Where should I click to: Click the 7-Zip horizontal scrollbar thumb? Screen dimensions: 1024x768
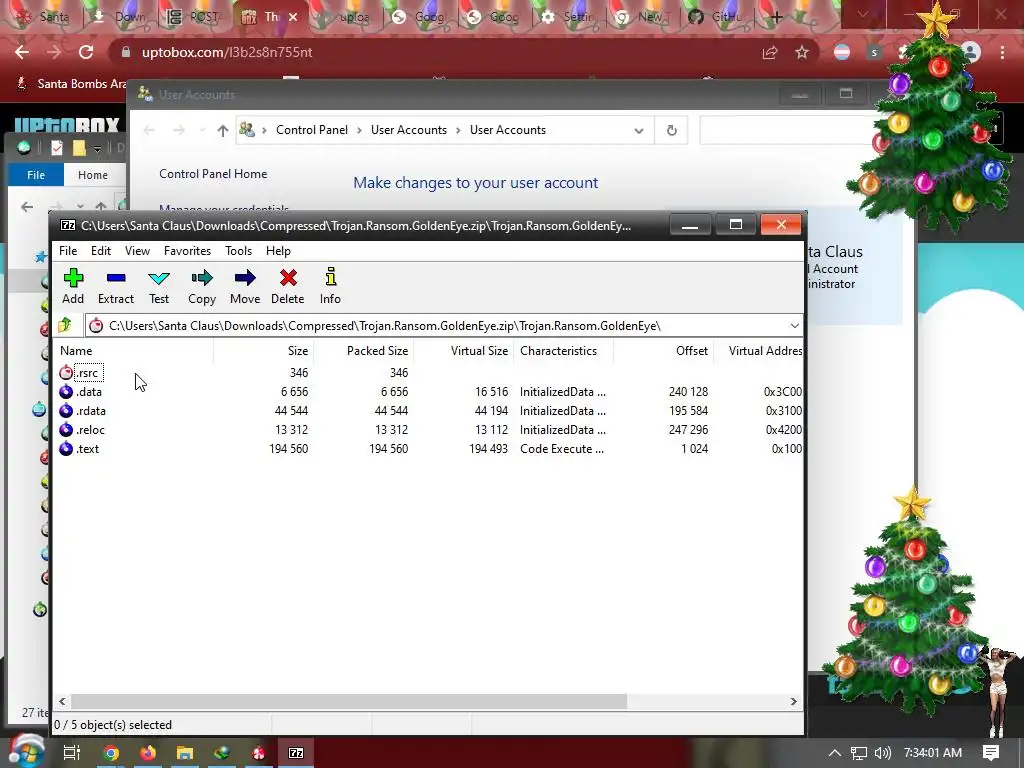pyautogui.click(x=349, y=701)
